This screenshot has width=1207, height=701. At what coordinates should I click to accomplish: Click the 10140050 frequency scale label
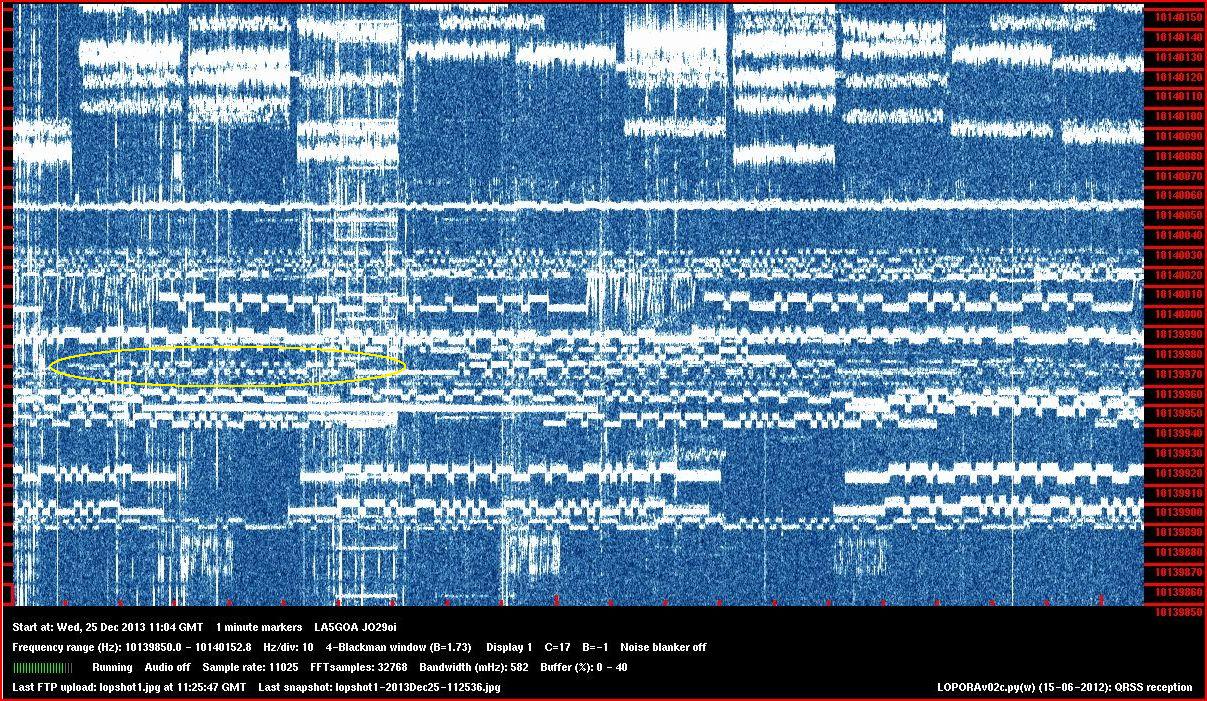(x=1177, y=215)
